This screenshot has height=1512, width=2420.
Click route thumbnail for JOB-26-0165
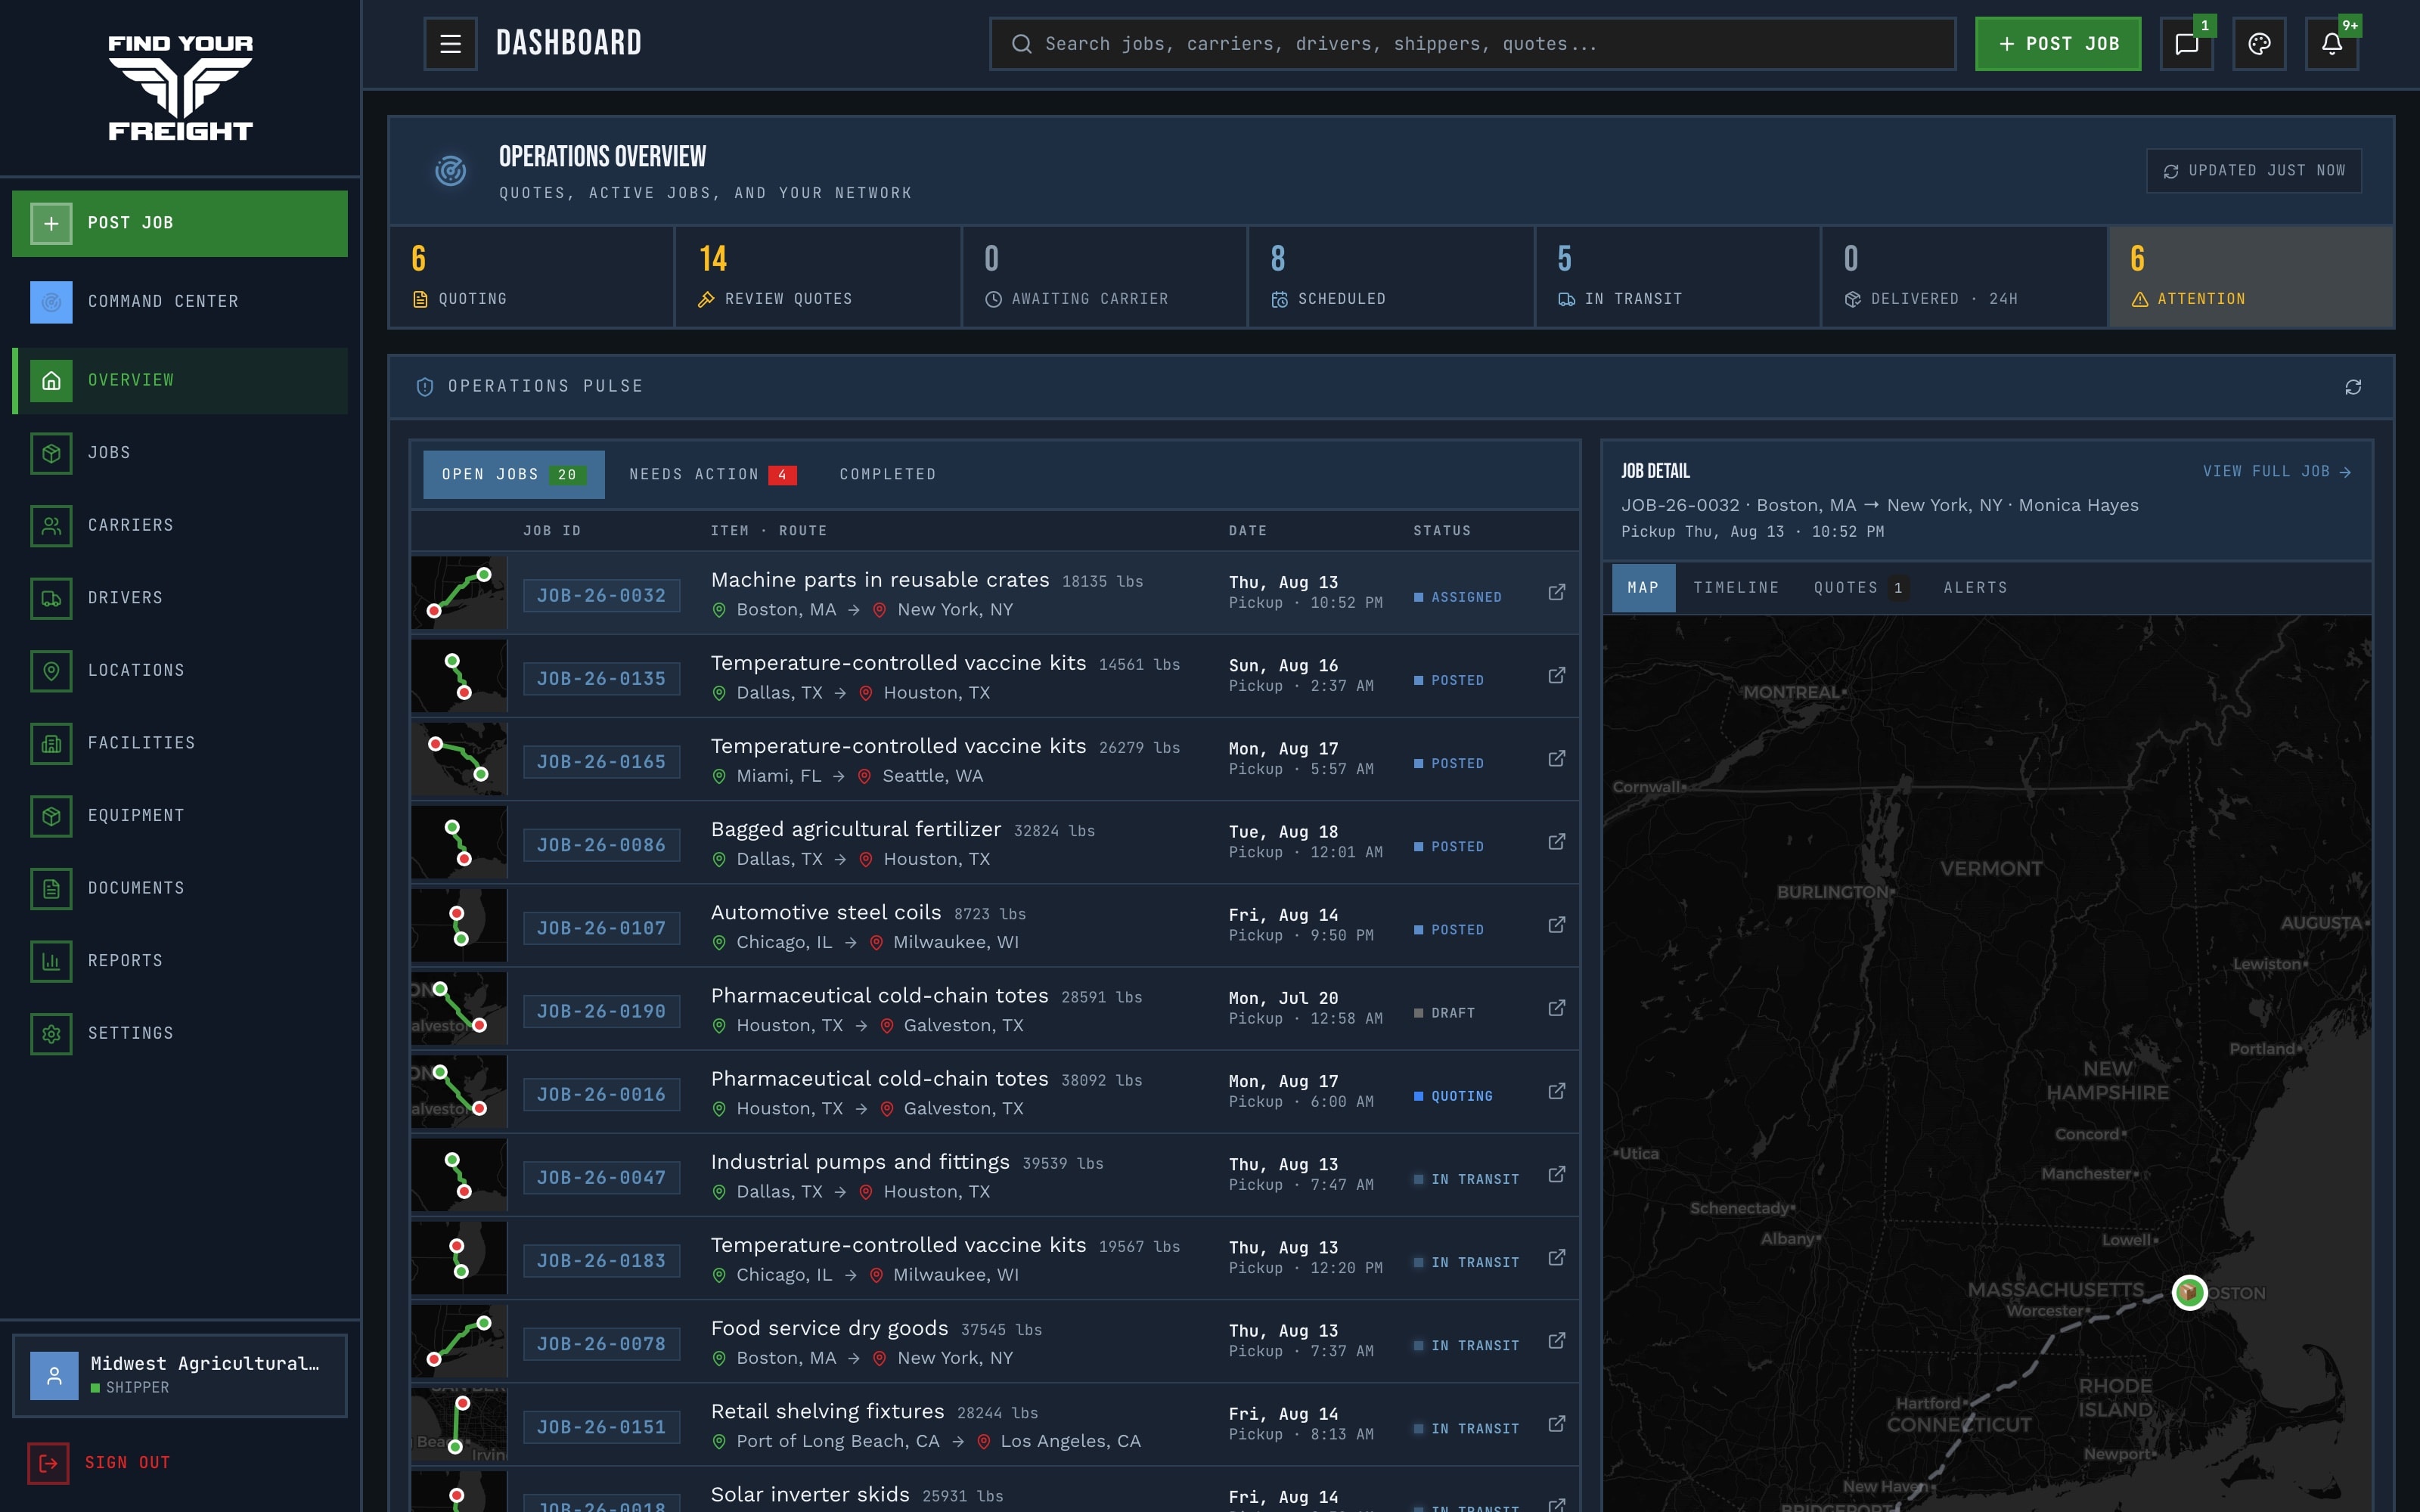point(459,759)
